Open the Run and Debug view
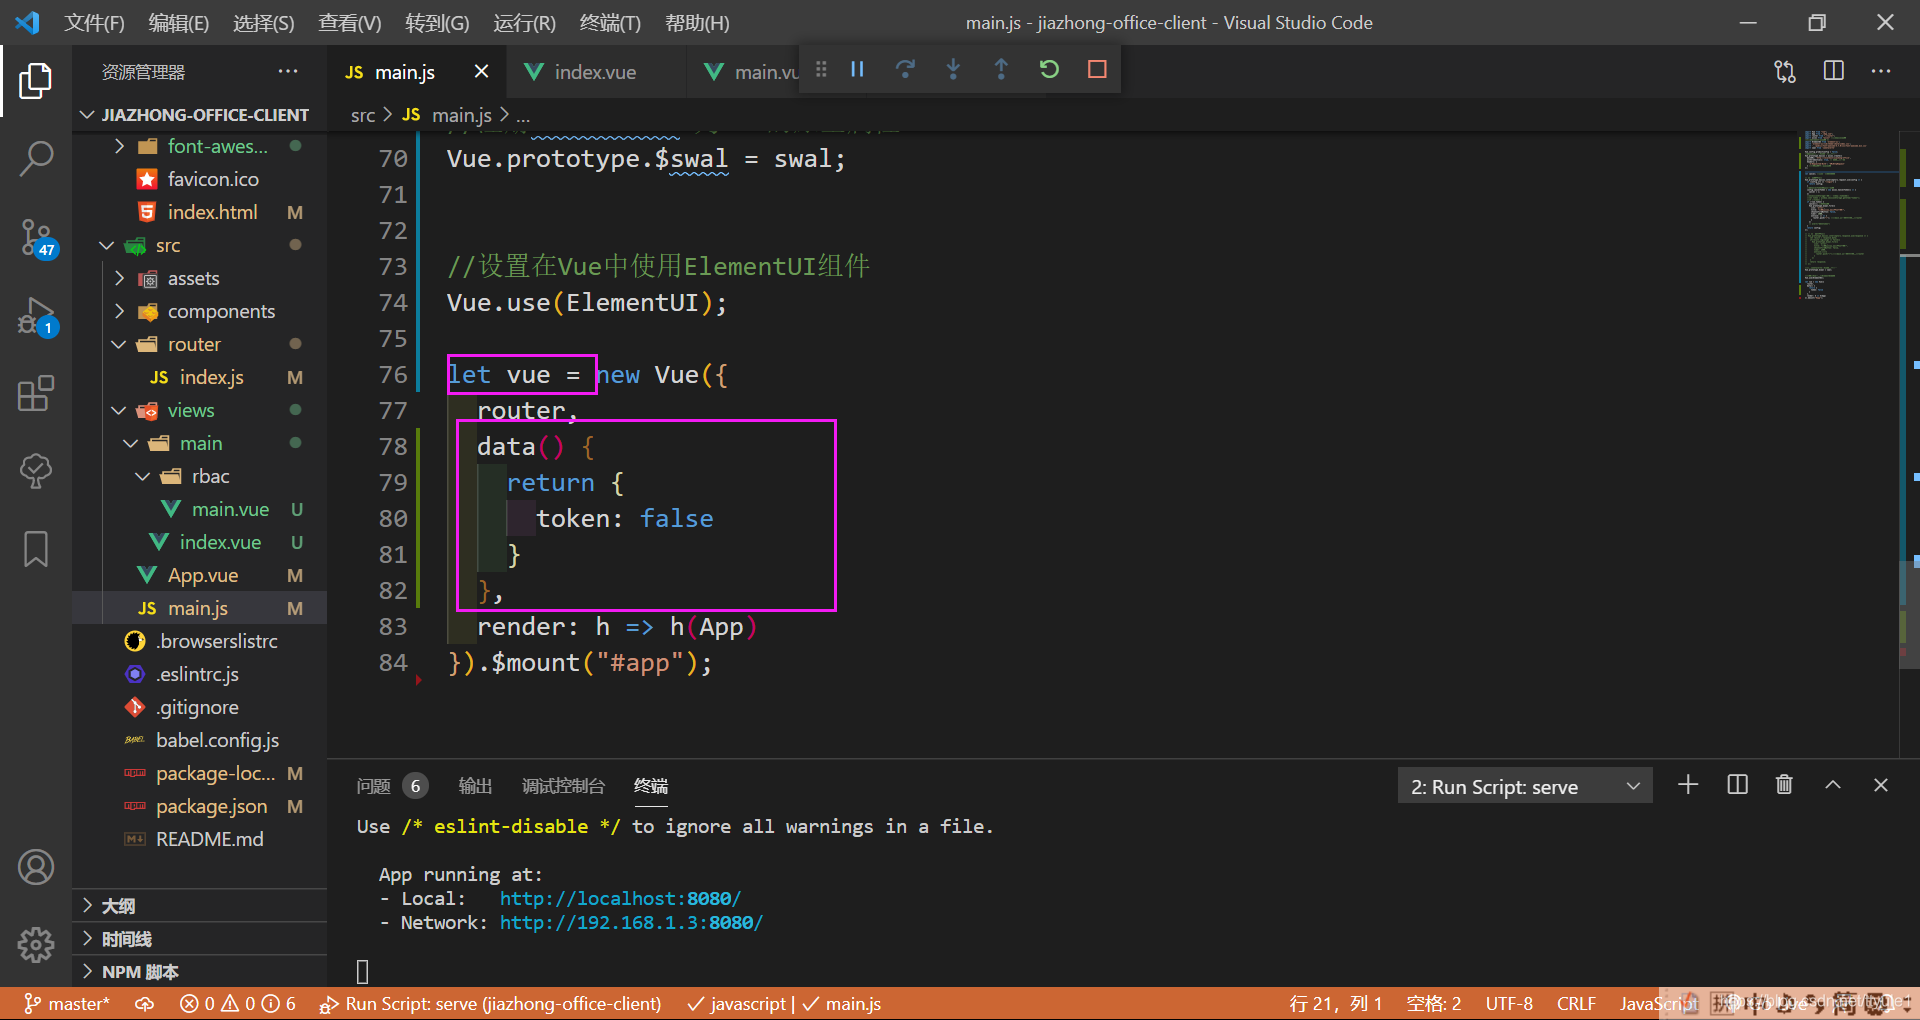 point(36,316)
